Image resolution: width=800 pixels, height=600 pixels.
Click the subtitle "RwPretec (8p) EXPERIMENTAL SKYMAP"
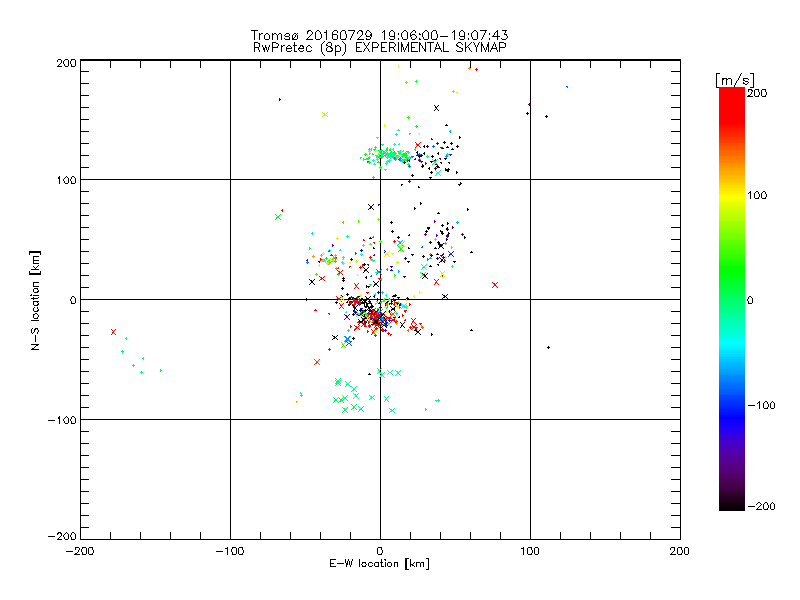click(x=379, y=48)
